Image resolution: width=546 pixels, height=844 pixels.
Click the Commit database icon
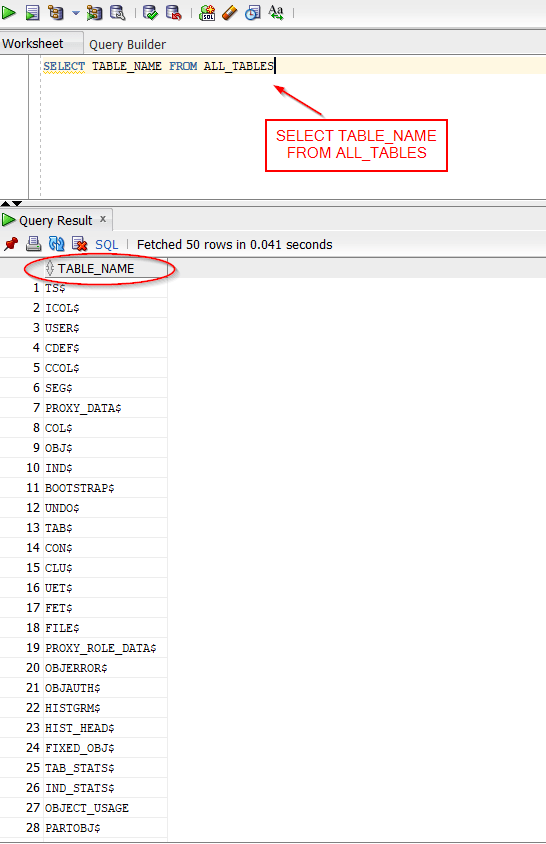tap(150, 12)
